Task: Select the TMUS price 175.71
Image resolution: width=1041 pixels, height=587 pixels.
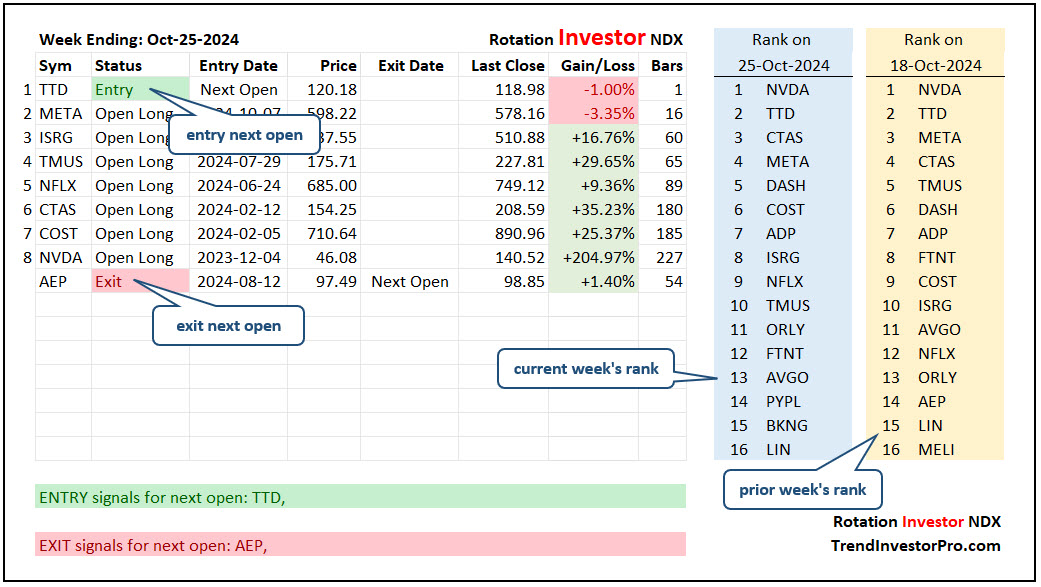Action: [332, 161]
